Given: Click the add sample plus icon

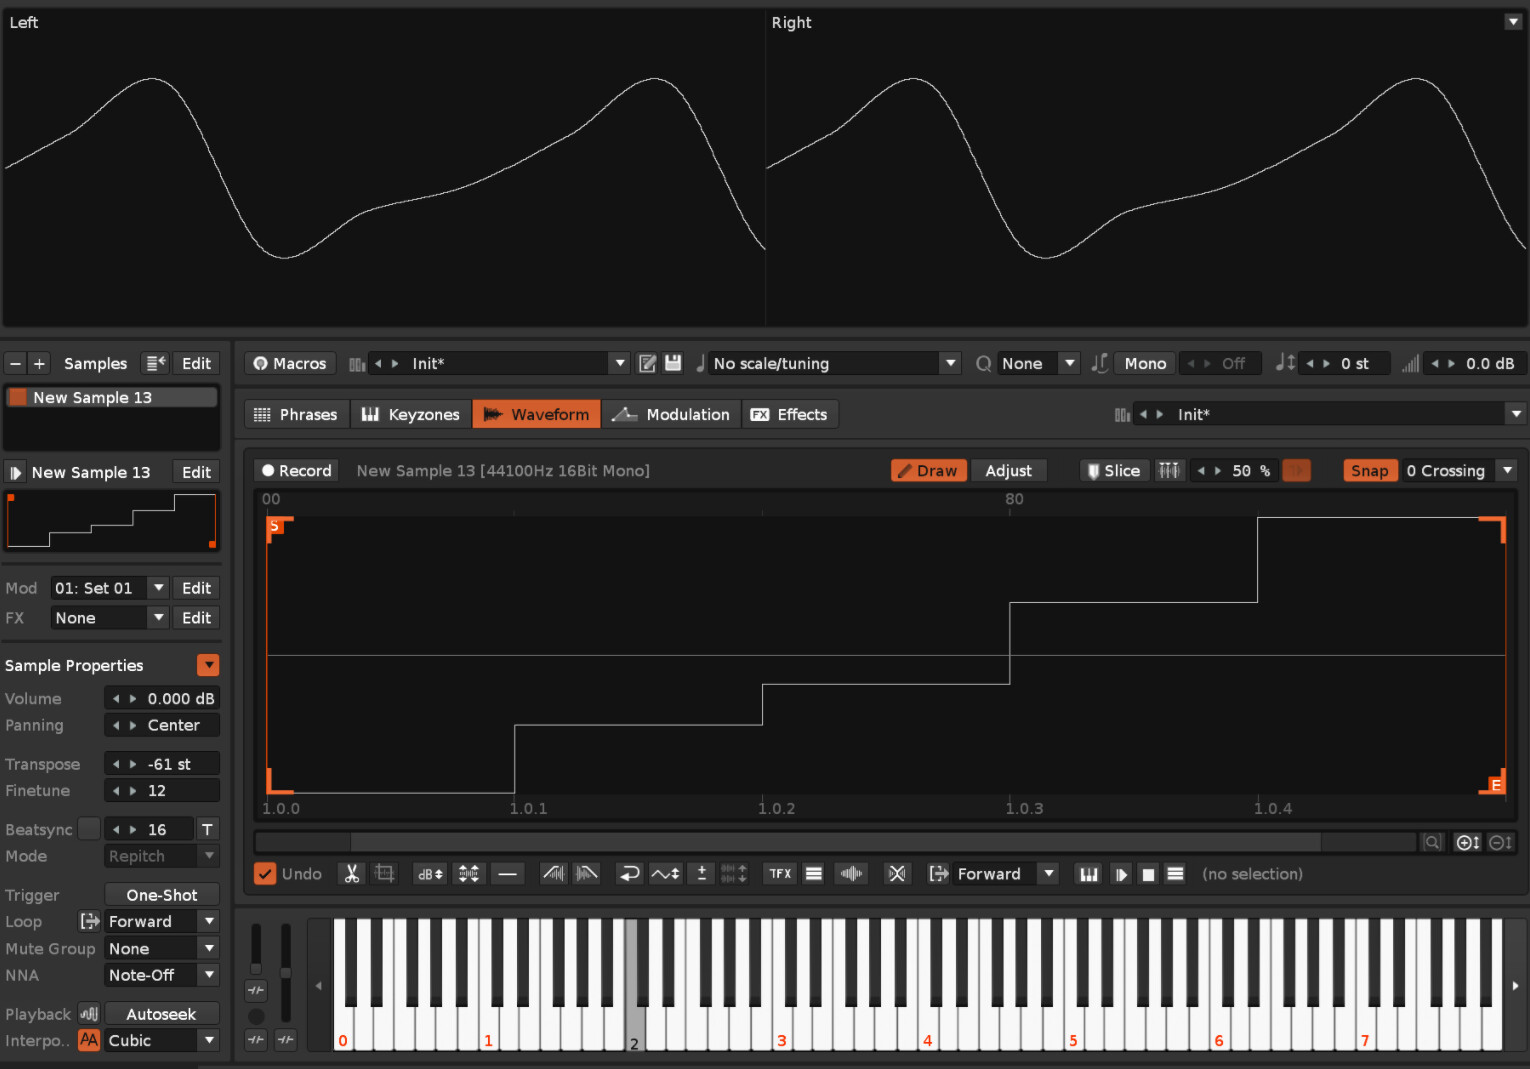Looking at the screenshot, I should tap(39, 364).
